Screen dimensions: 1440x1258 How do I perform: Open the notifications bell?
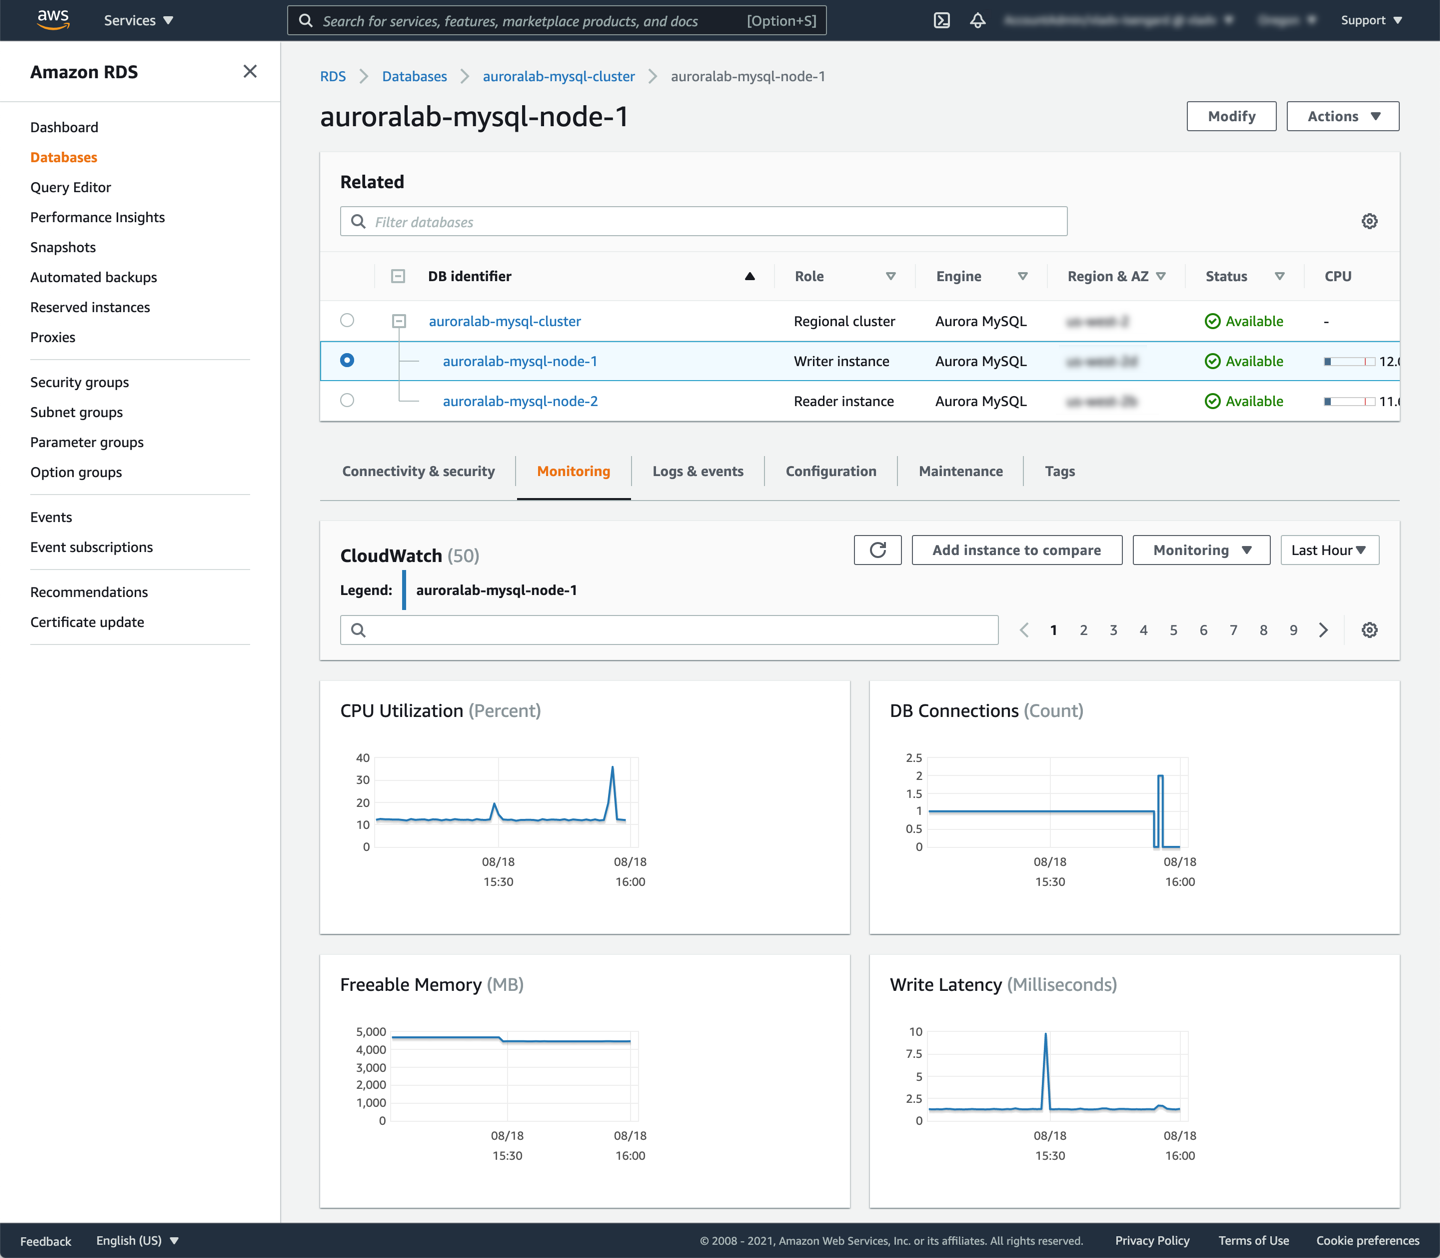click(x=977, y=20)
